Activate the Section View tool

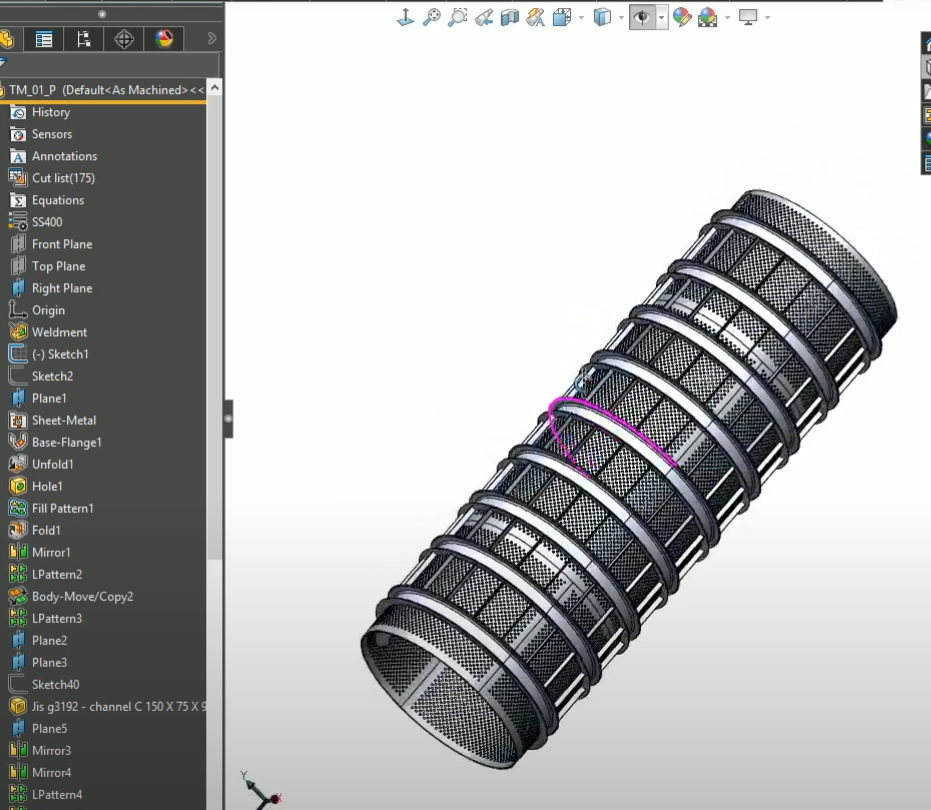click(510, 17)
